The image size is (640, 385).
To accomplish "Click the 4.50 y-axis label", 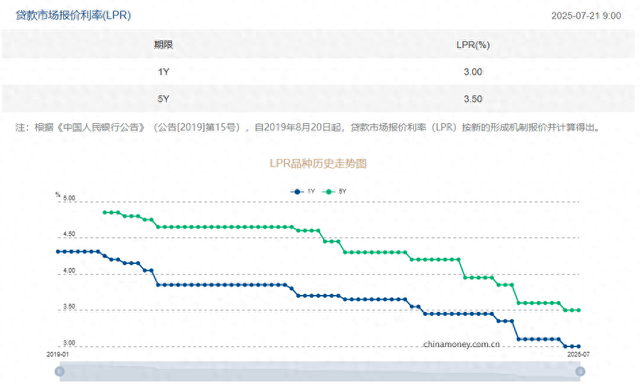I will point(69,234).
